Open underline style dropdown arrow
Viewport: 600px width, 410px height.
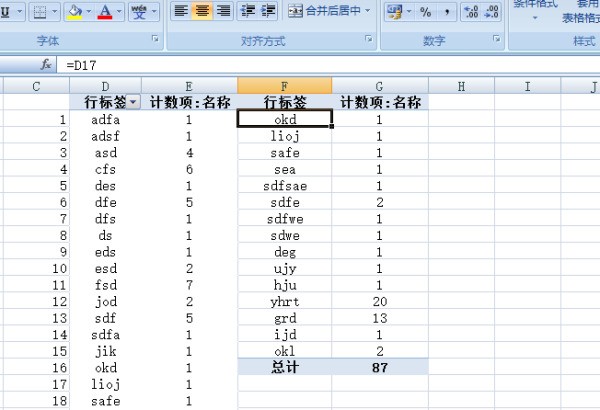point(19,12)
